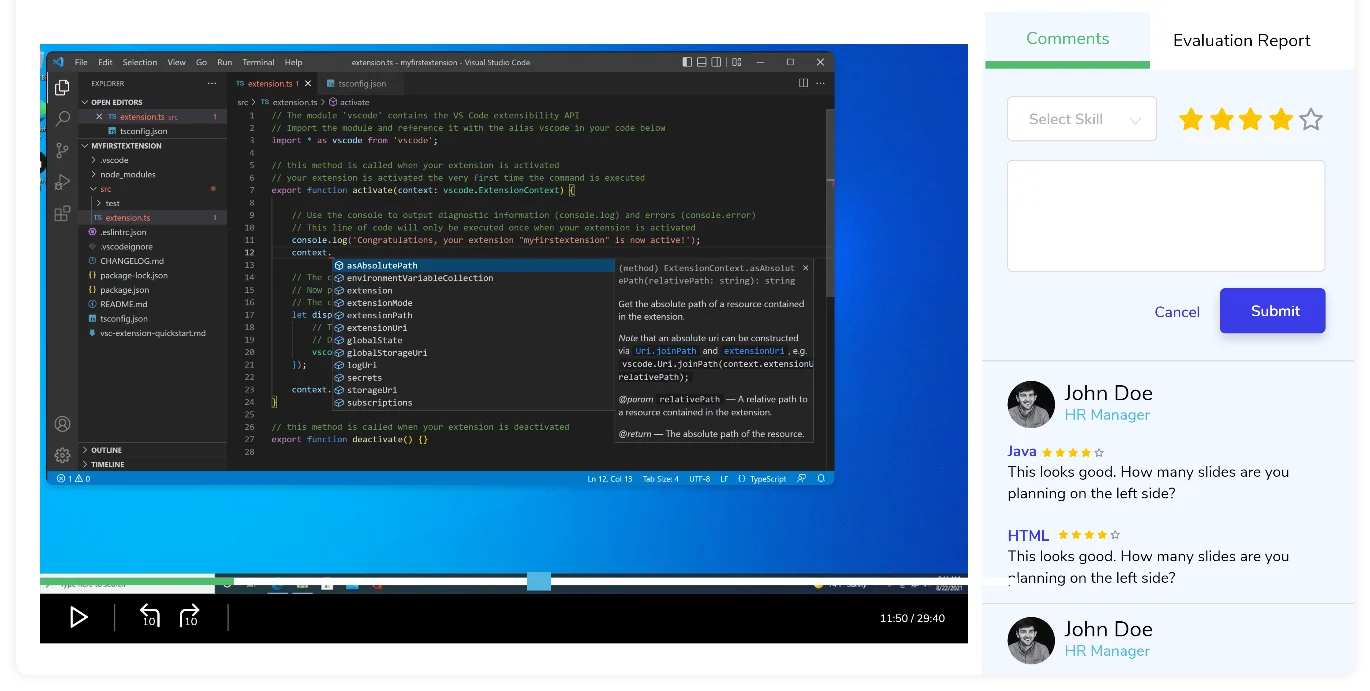Toggle panel layout icon in title bar
This screenshot has height=691, width=1370.
702,62
